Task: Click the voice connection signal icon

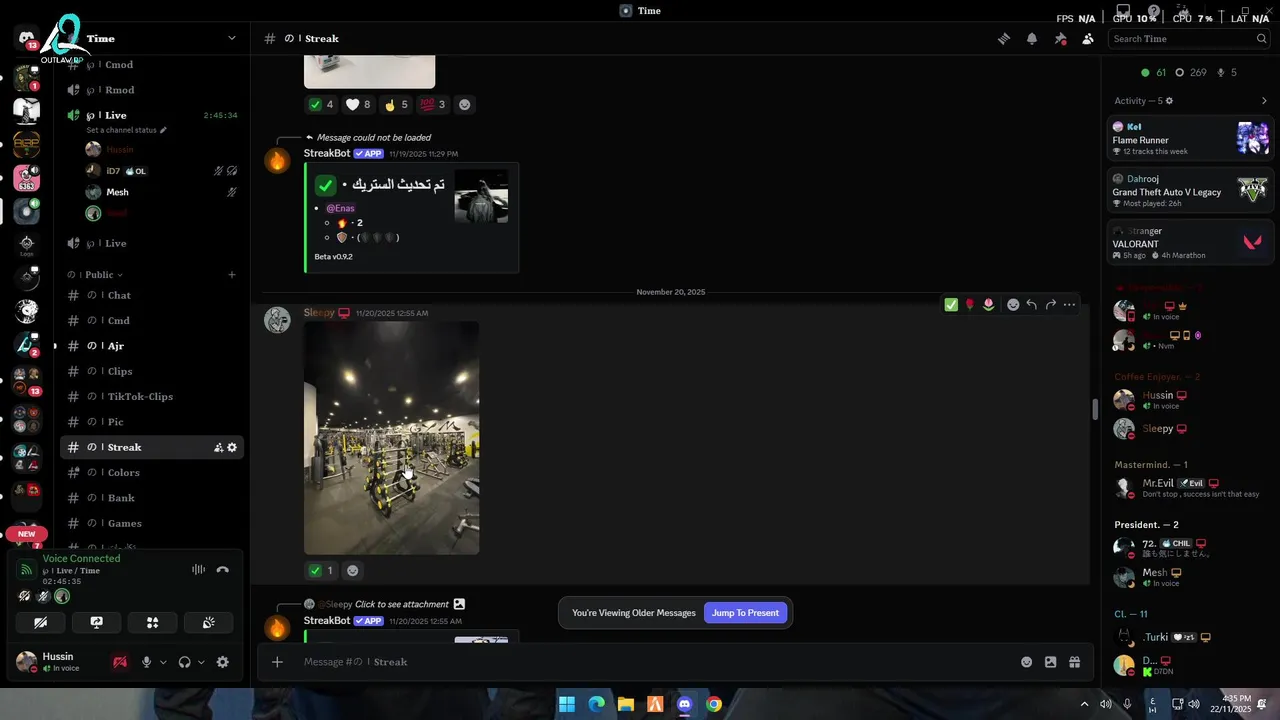Action: click(27, 570)
